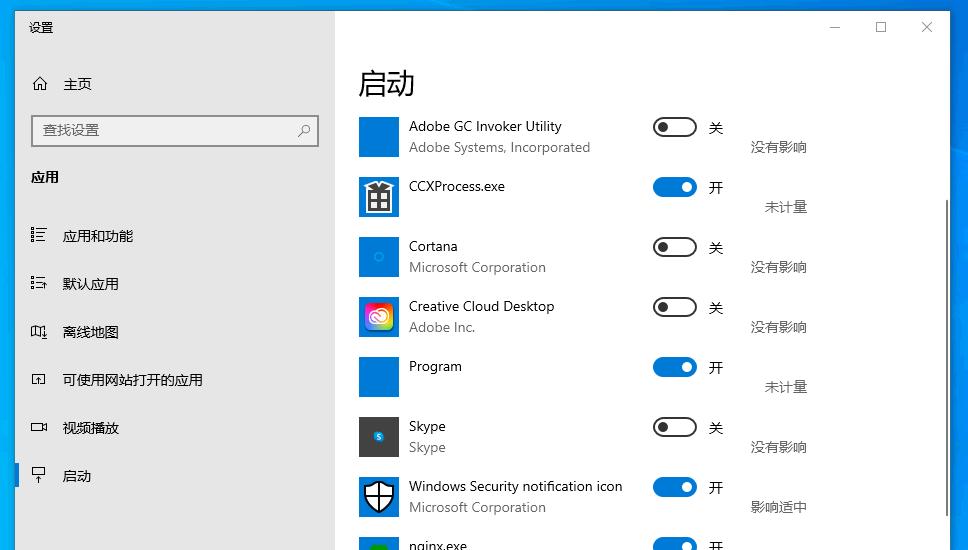
Task: Click 影响适中 impact label for Windows Security
Action: (778, 507)
